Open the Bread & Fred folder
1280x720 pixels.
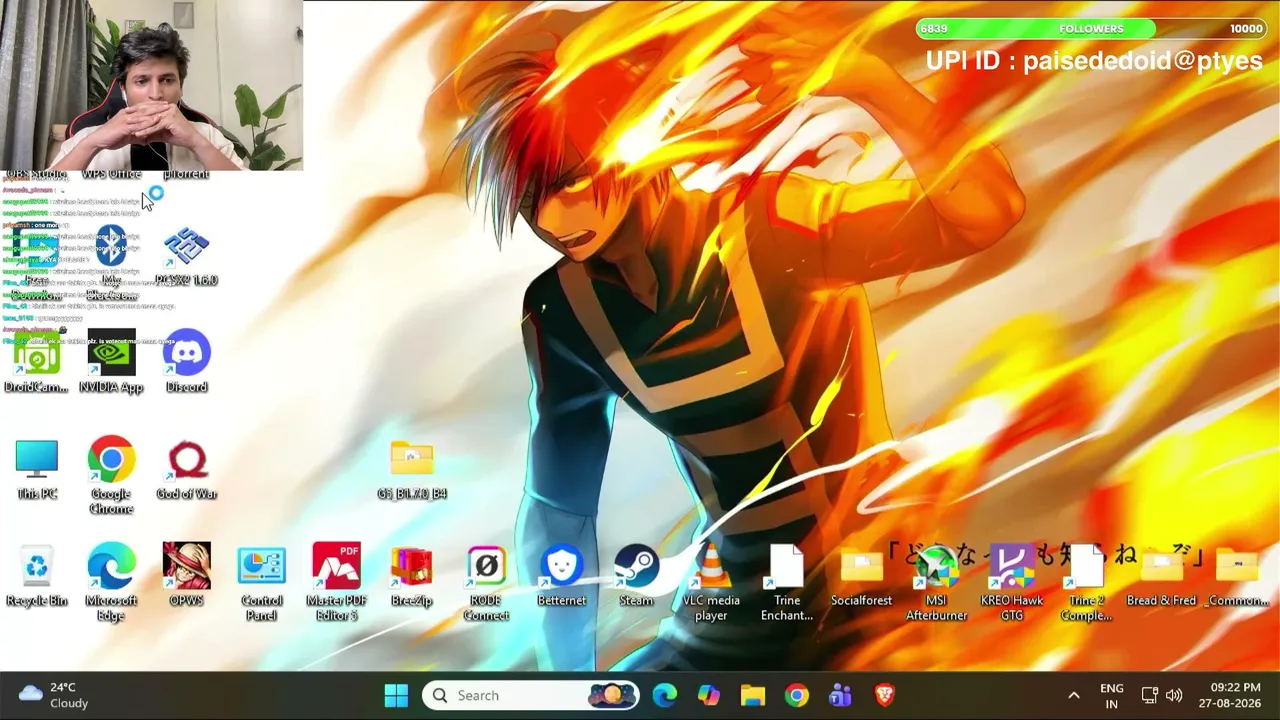coord(1161,576)
